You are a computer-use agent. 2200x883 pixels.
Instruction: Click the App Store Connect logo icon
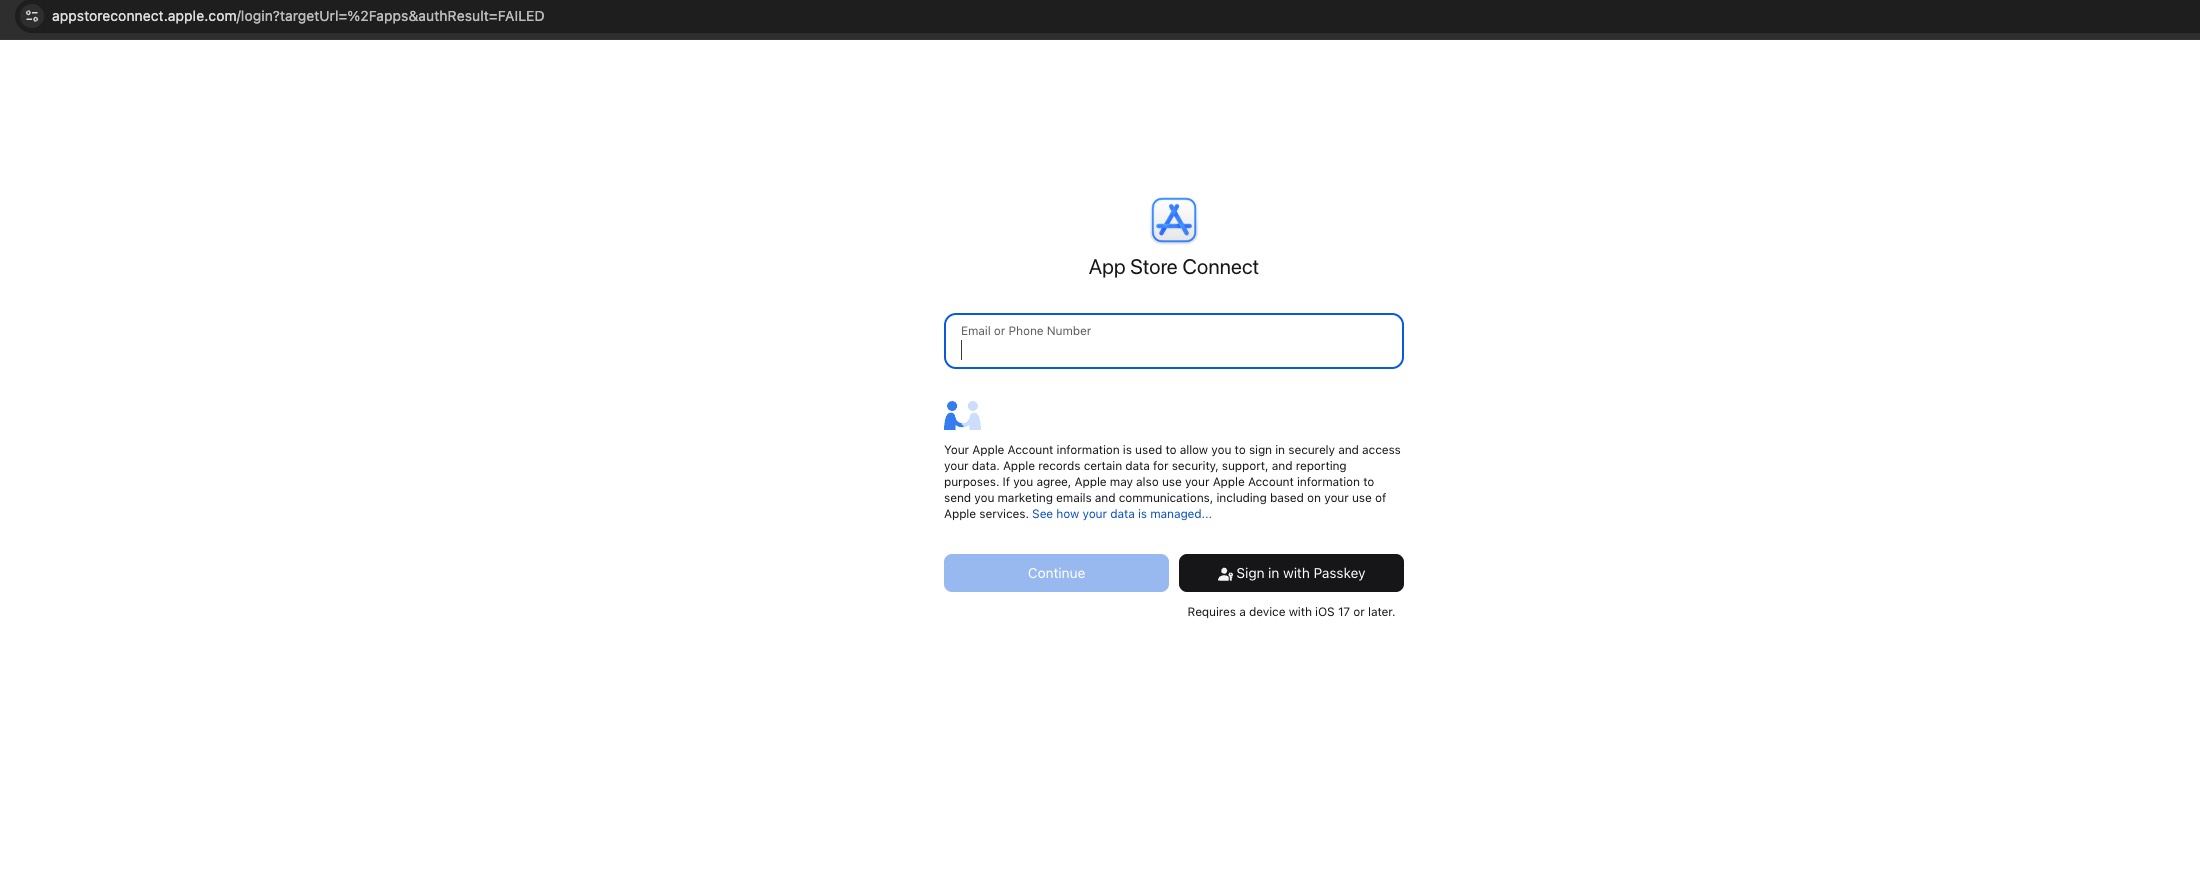(x=1173, y=220)
